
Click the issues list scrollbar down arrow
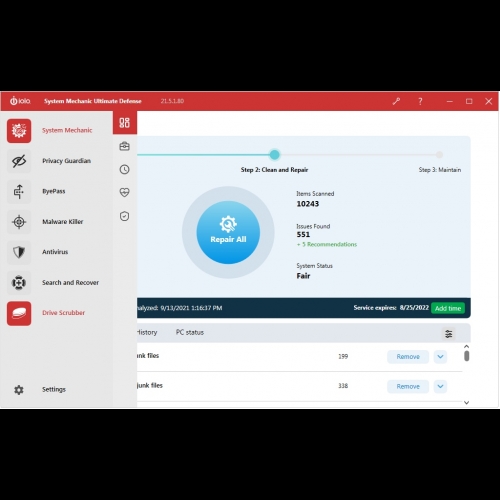[x=467, y=403]
